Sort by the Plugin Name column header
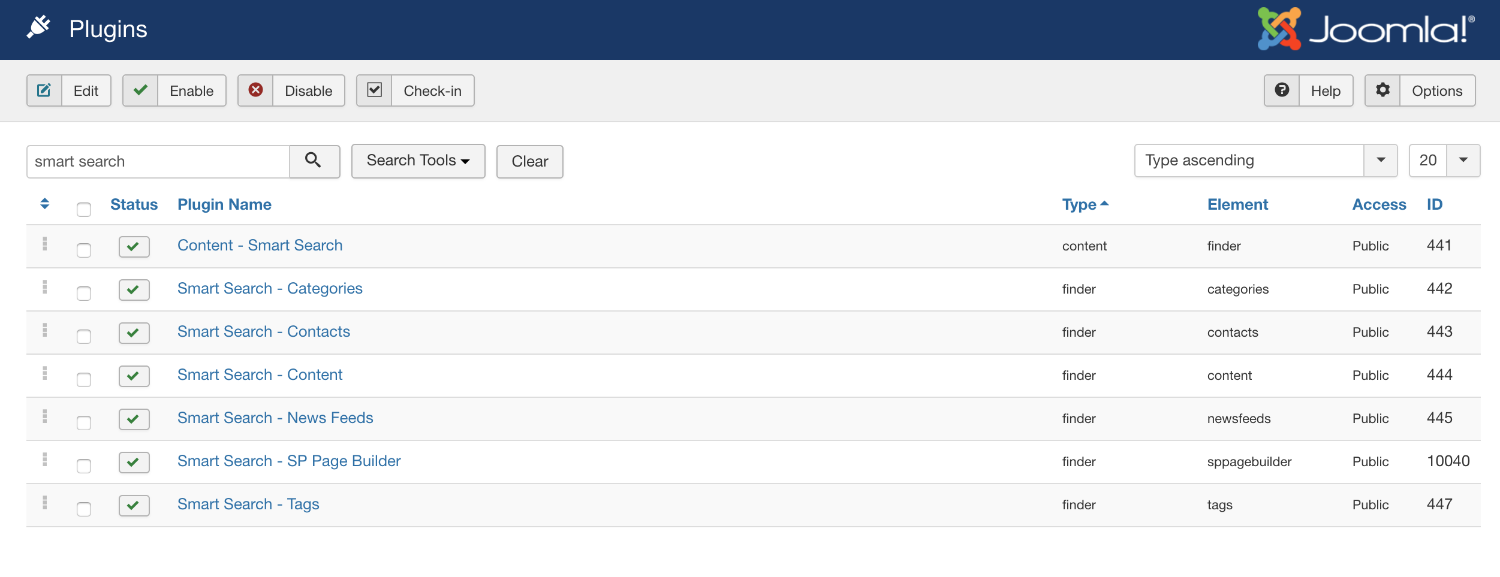Image resolution: width=1500 pixels, height=577 pixels. point(224,204)
